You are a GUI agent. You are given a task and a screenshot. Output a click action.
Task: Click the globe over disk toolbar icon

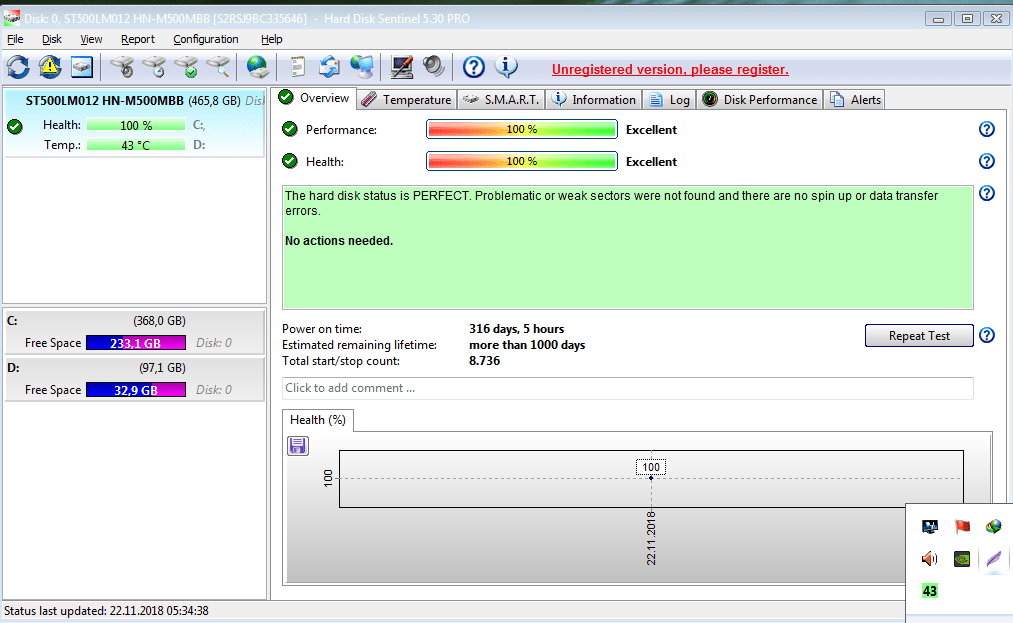pyautogui.click(x=258, y=67)
